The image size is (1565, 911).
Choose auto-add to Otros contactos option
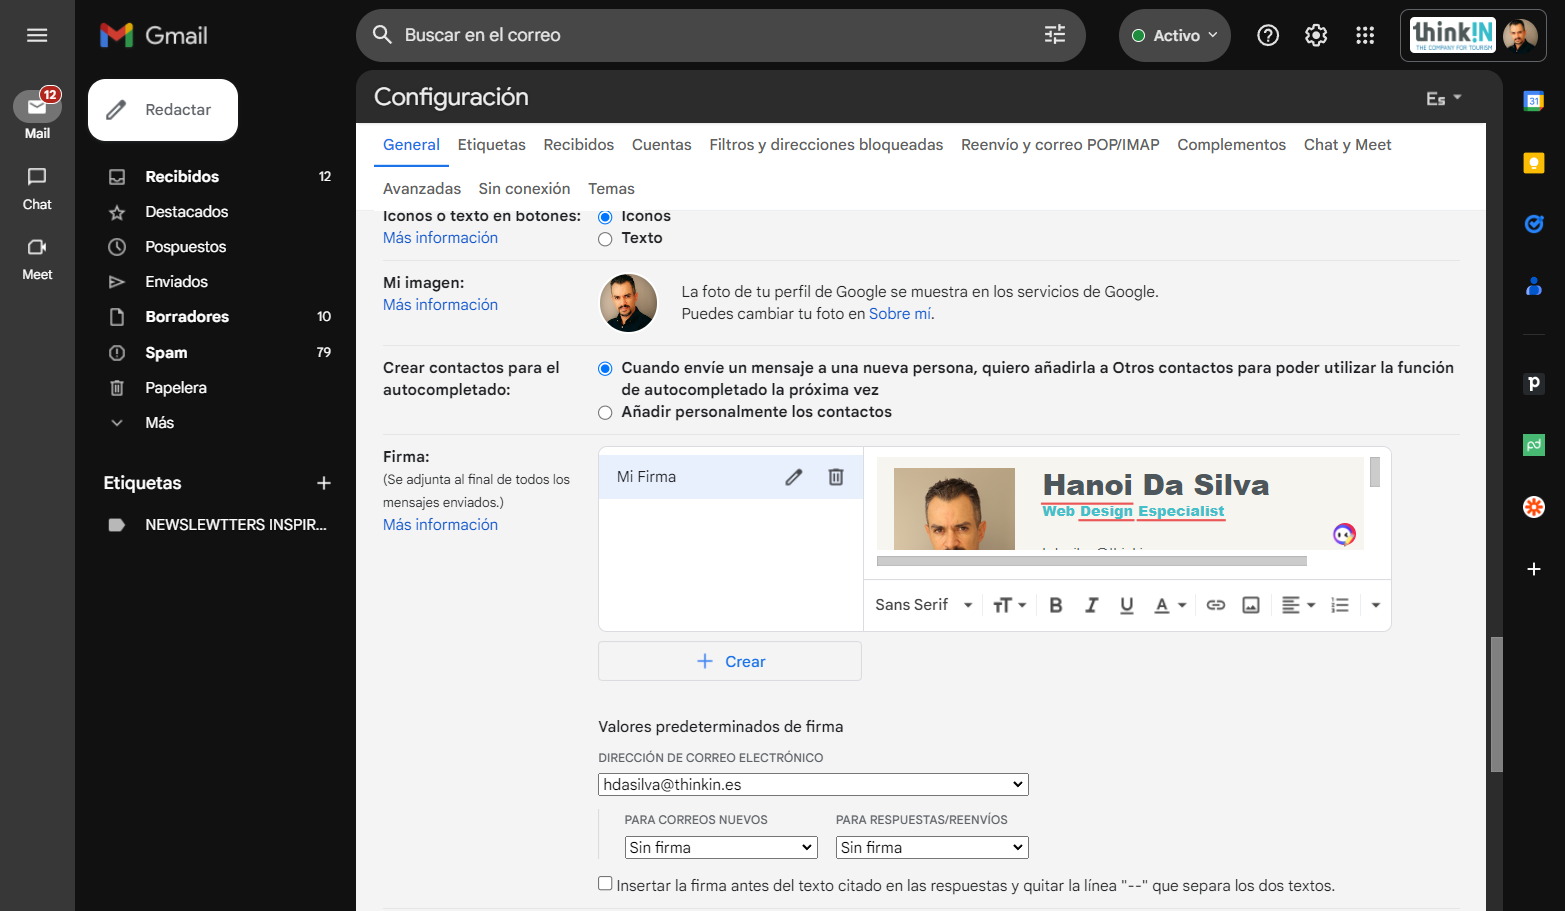pyautogui.click(x=605, y=368)
